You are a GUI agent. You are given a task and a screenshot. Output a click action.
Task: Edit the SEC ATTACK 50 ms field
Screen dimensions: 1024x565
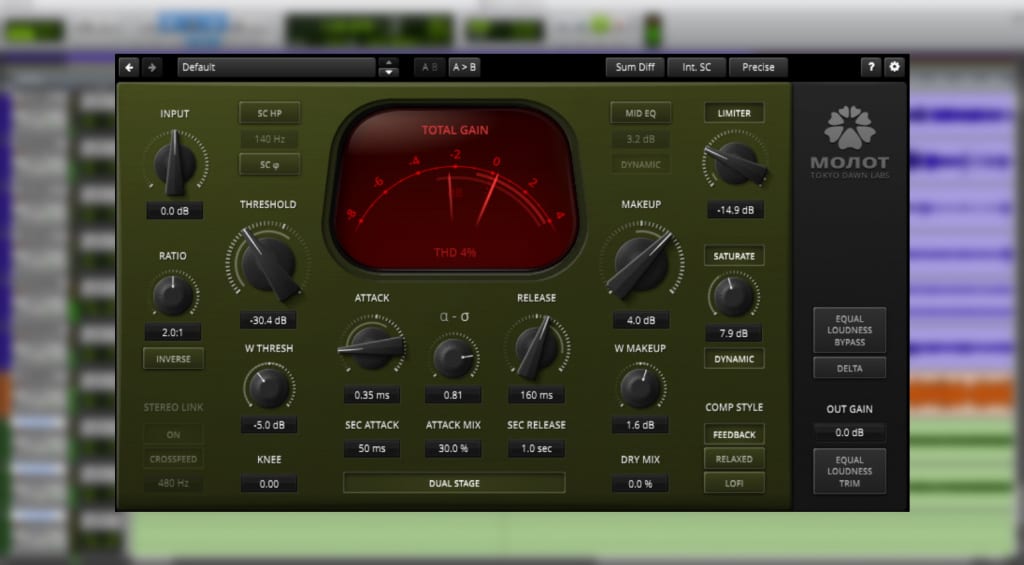click(372, 449)
